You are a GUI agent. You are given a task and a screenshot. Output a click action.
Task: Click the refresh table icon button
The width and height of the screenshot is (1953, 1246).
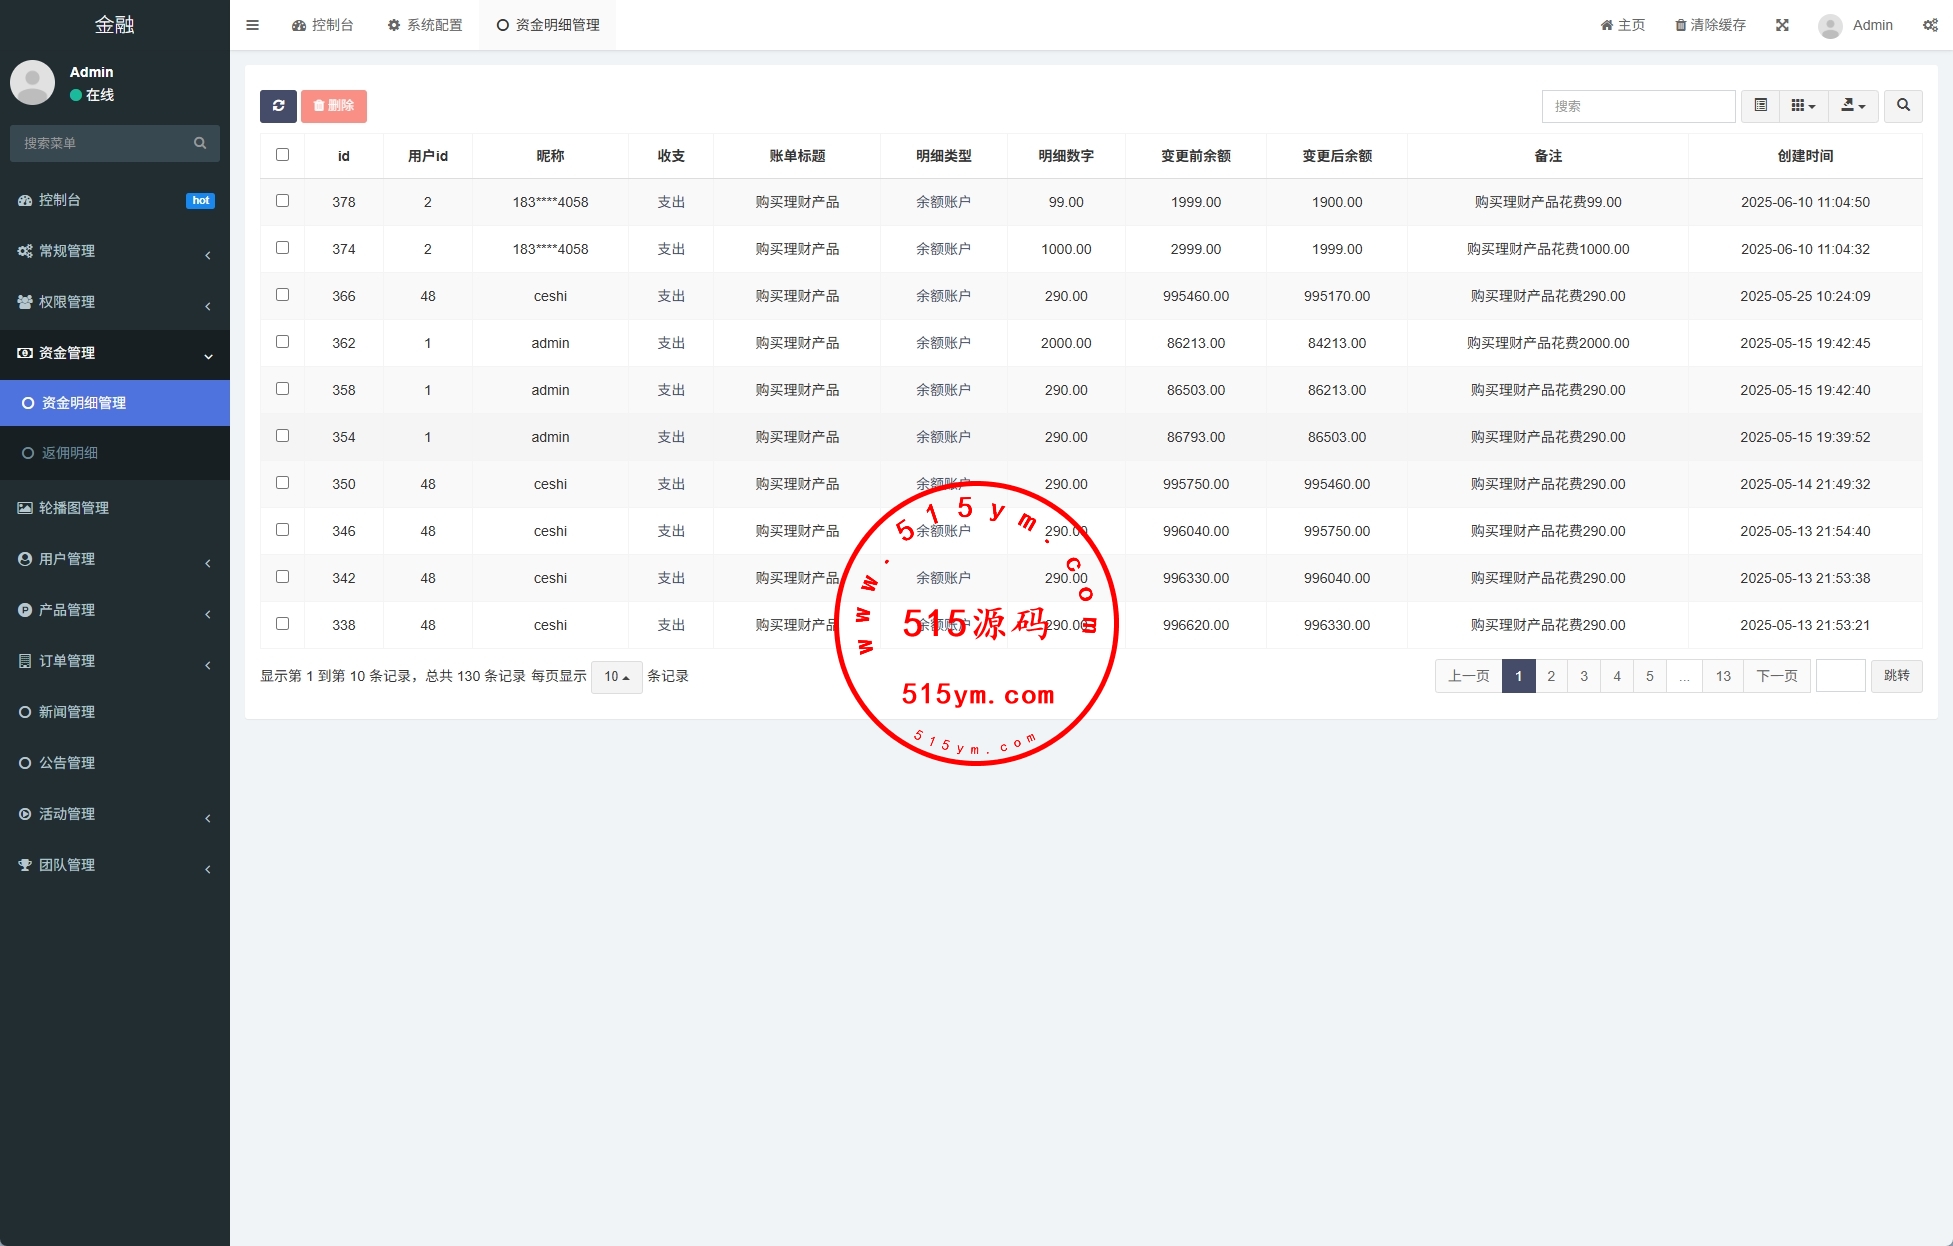click(278, 106)
